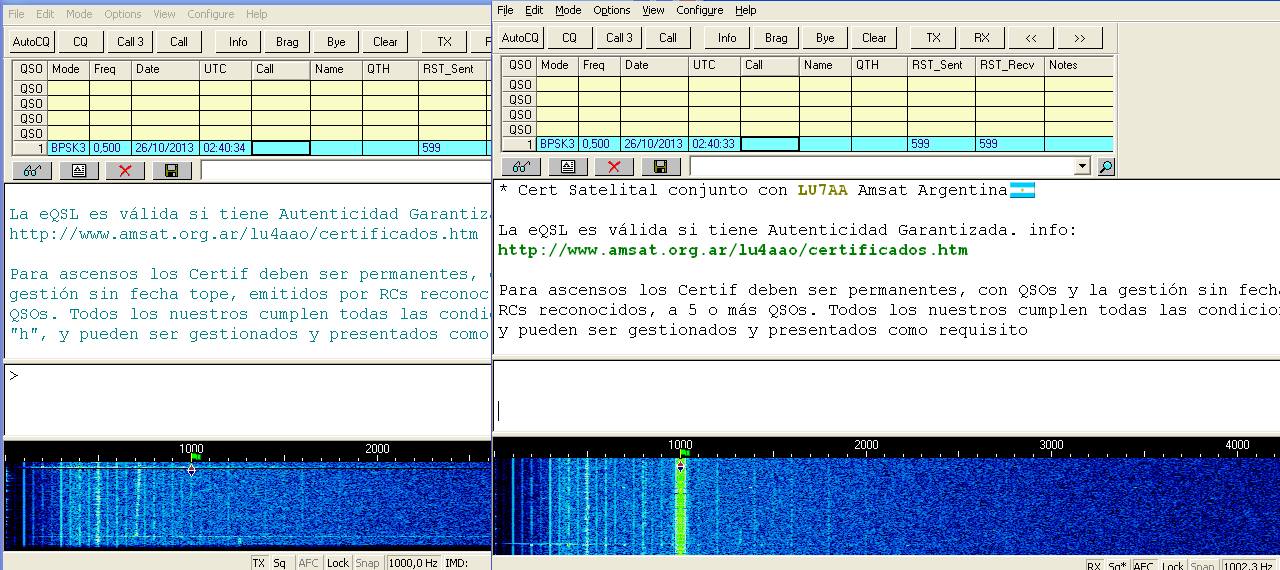Click Clear button in left window
This screenshot has width=1280, height=570.
tap(385, 42)
